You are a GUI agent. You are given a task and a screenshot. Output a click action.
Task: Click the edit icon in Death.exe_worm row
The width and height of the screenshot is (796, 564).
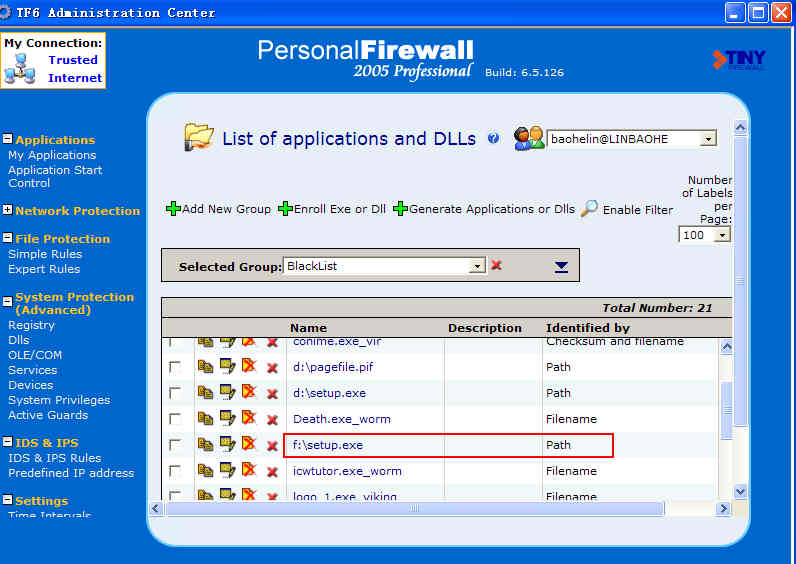point(227,418)
